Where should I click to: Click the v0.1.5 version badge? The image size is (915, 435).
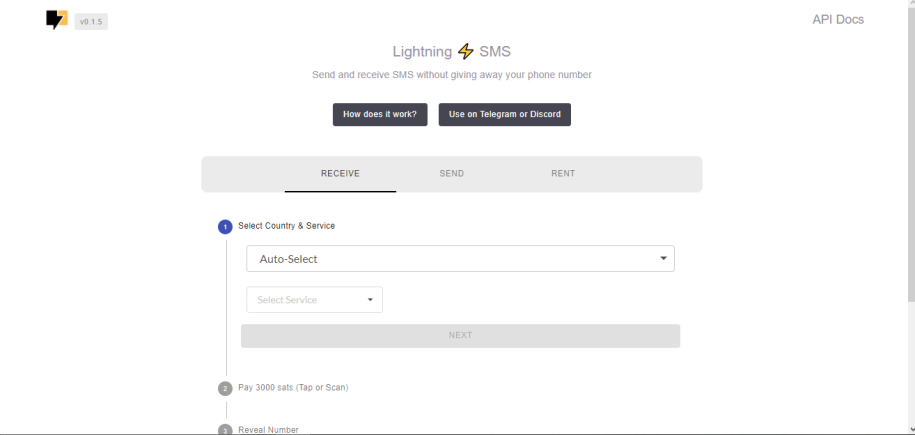[x=91, y=22]
